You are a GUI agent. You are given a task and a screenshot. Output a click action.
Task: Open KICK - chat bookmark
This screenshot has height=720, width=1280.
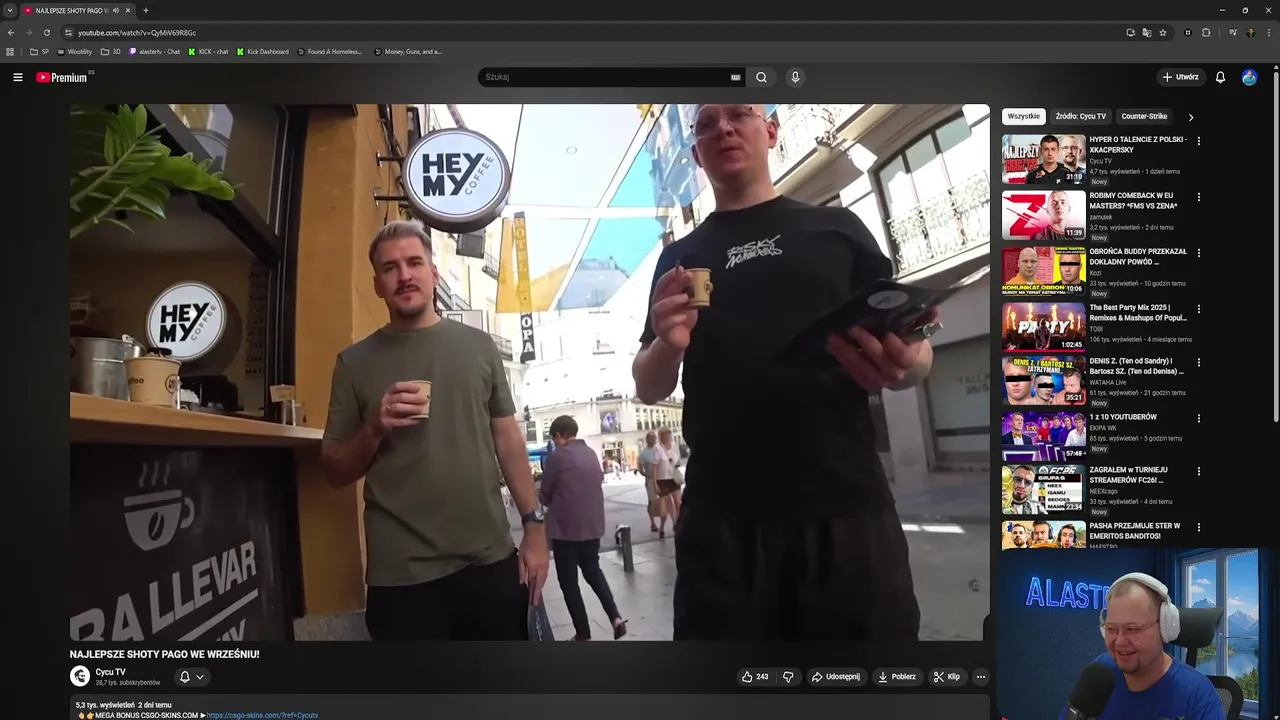click(208, 52)
